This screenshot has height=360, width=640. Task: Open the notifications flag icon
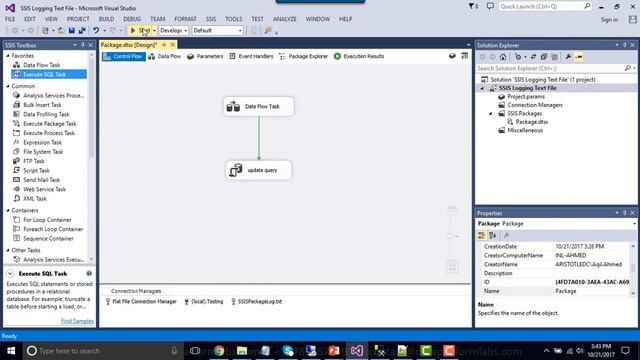tap(473, 7)
